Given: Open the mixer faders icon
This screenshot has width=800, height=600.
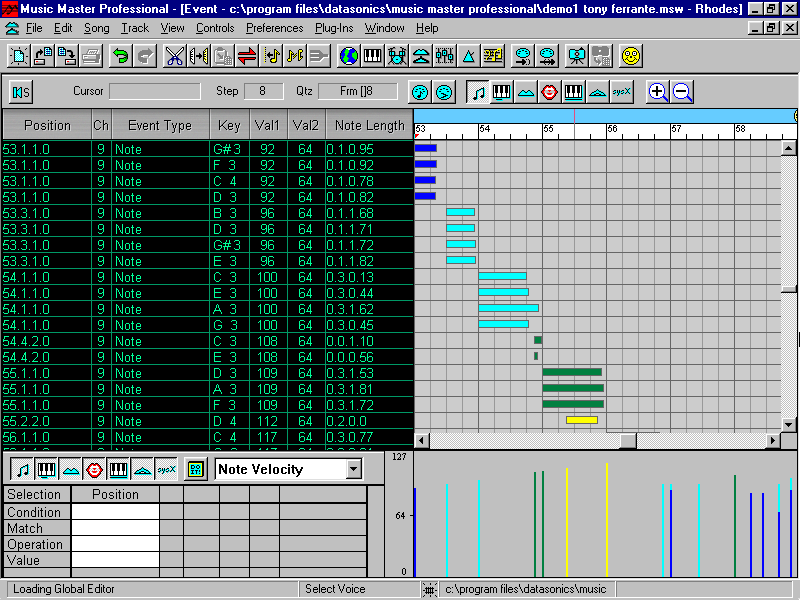Looking at the screenshot, I should [x=444, y=56].
